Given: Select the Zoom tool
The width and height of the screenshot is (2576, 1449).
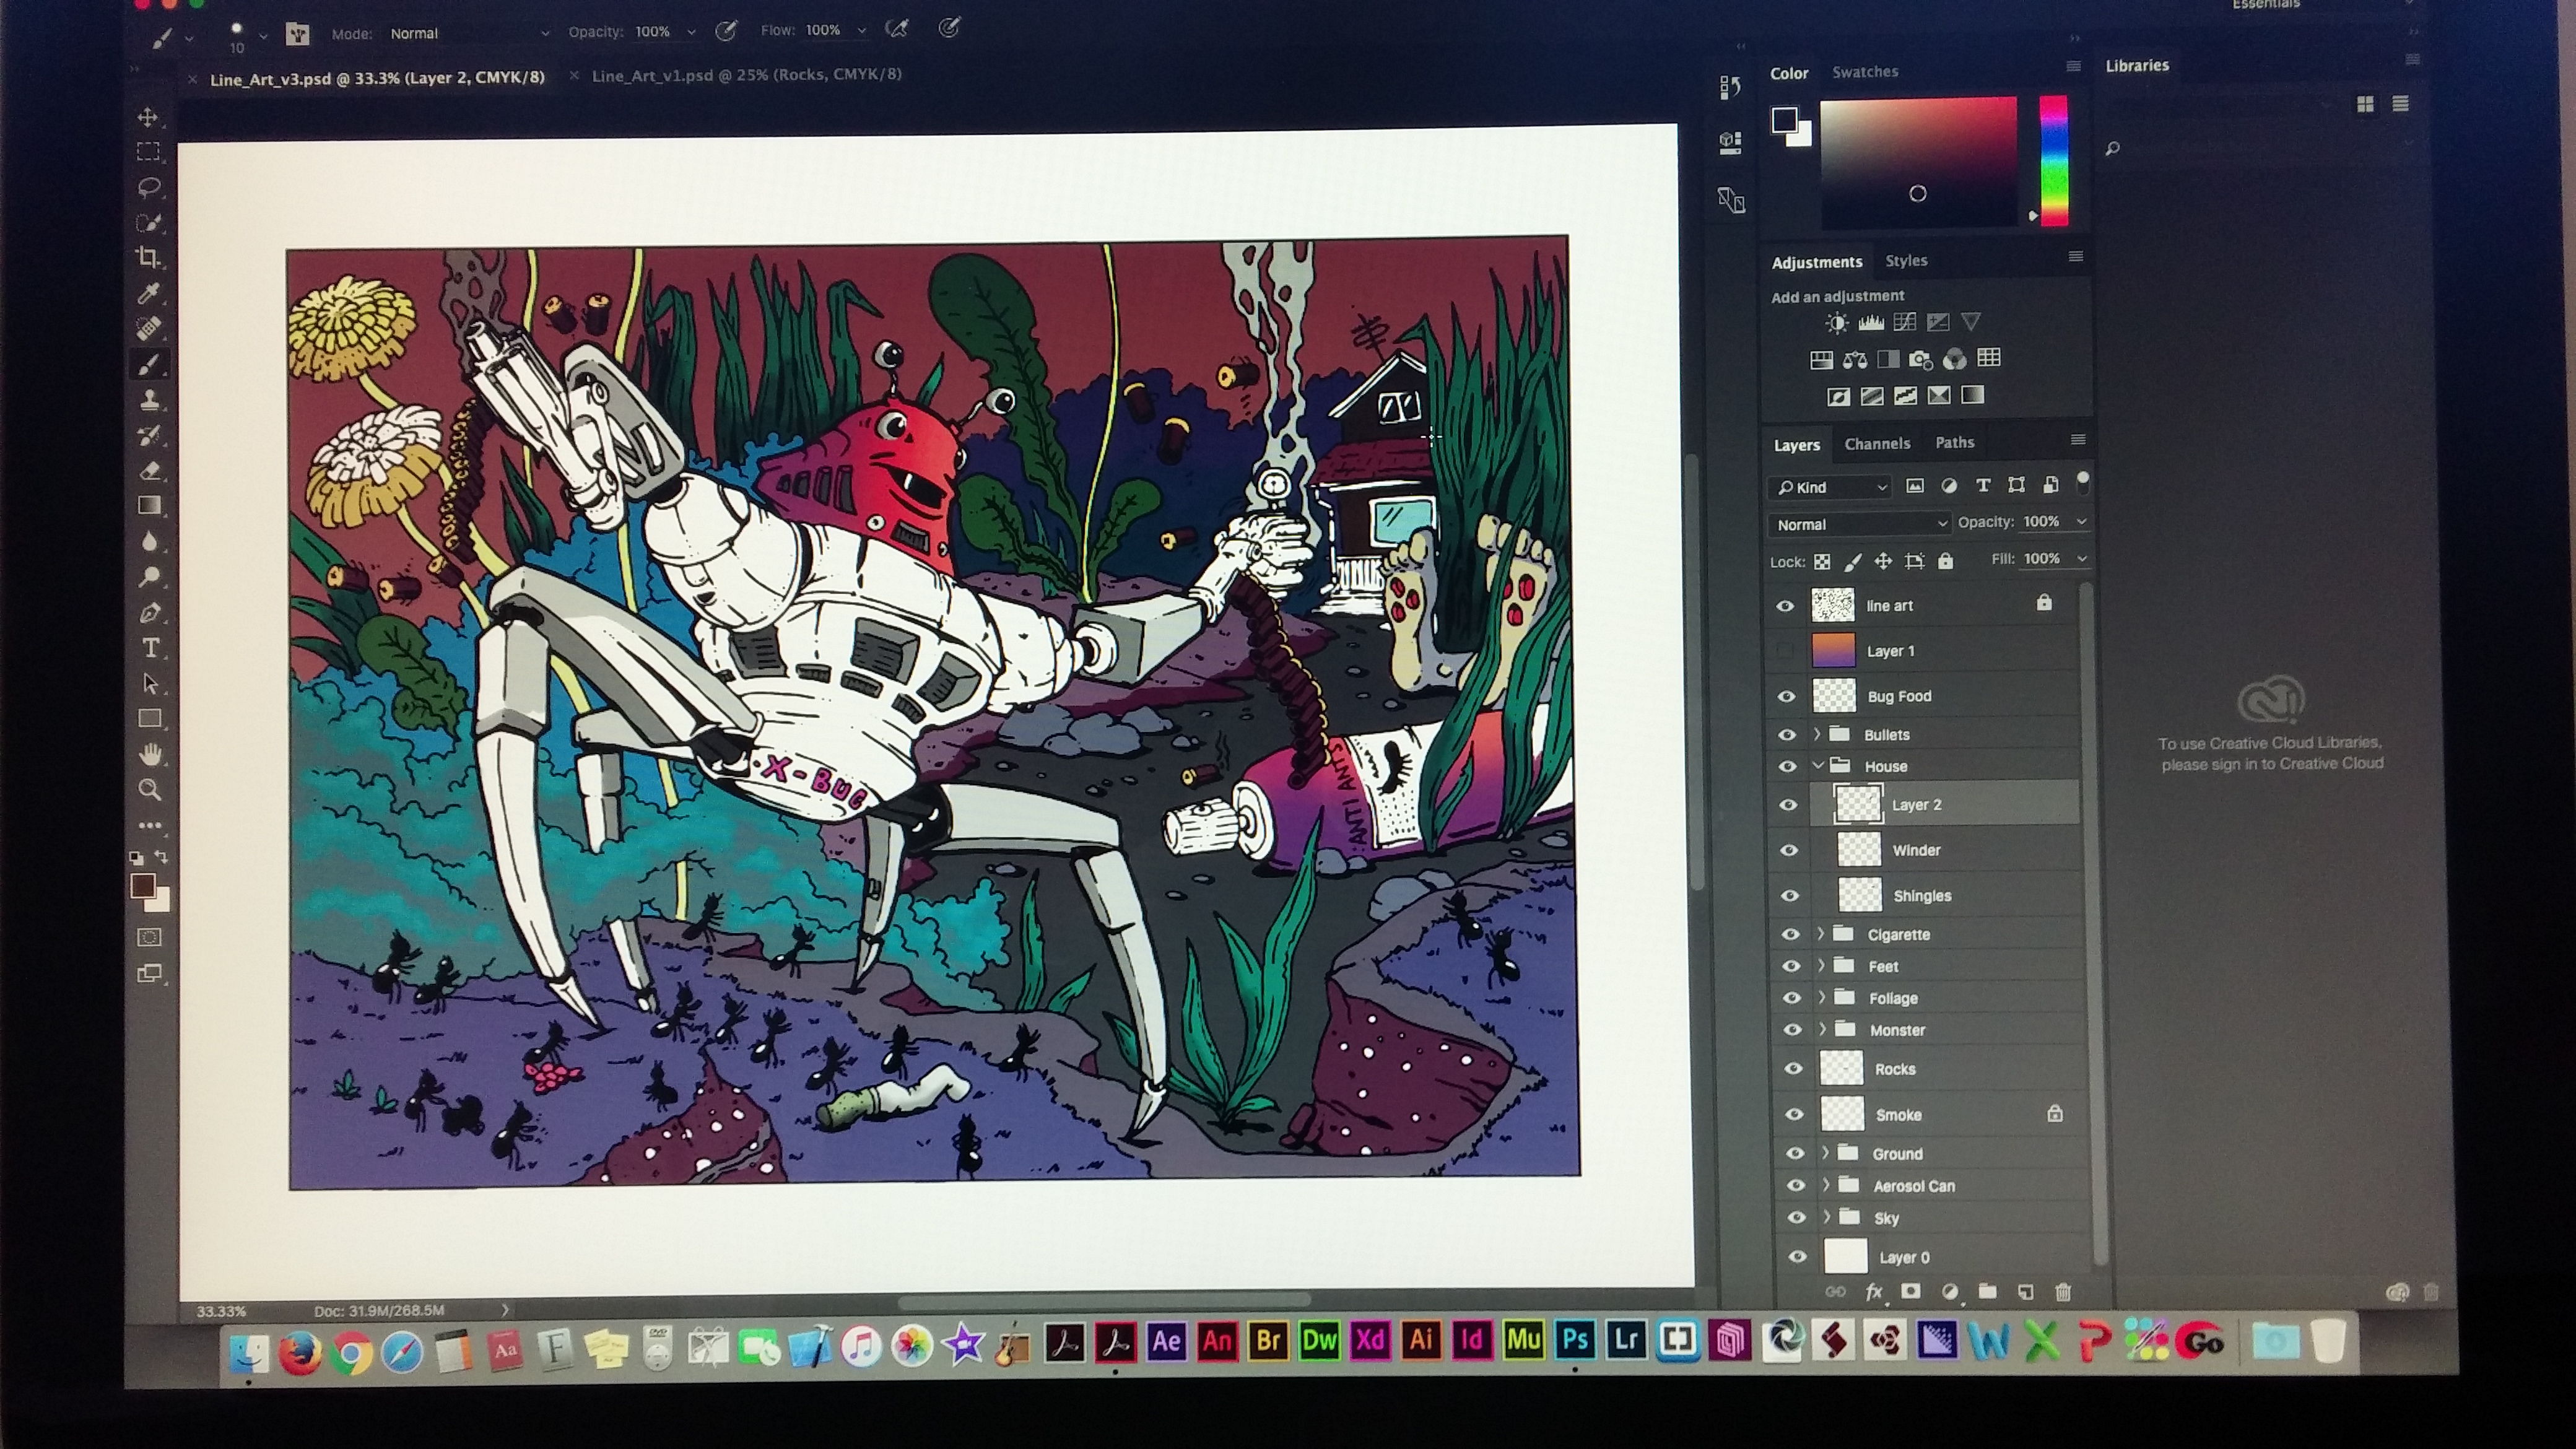Looking at the screenshot, I should pyautogui.click(x=150, y=789).
